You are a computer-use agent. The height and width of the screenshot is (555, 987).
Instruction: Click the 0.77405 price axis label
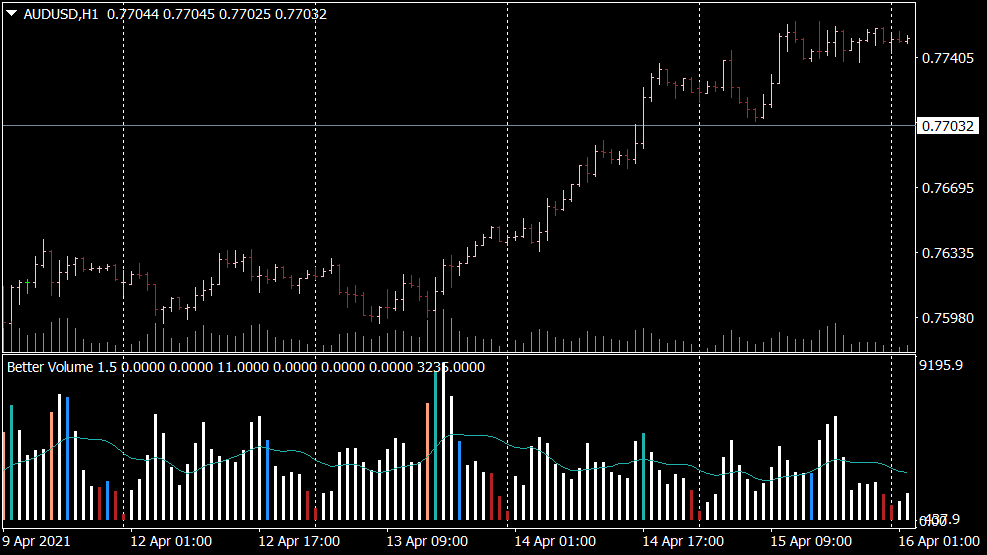point(946,58)
